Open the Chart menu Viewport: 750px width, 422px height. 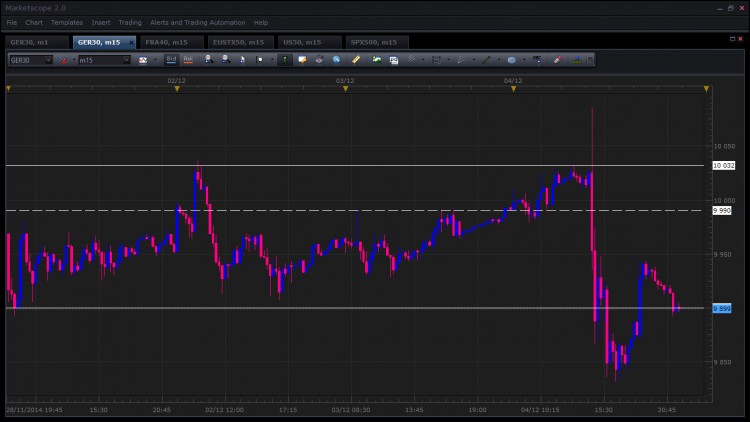34,22
